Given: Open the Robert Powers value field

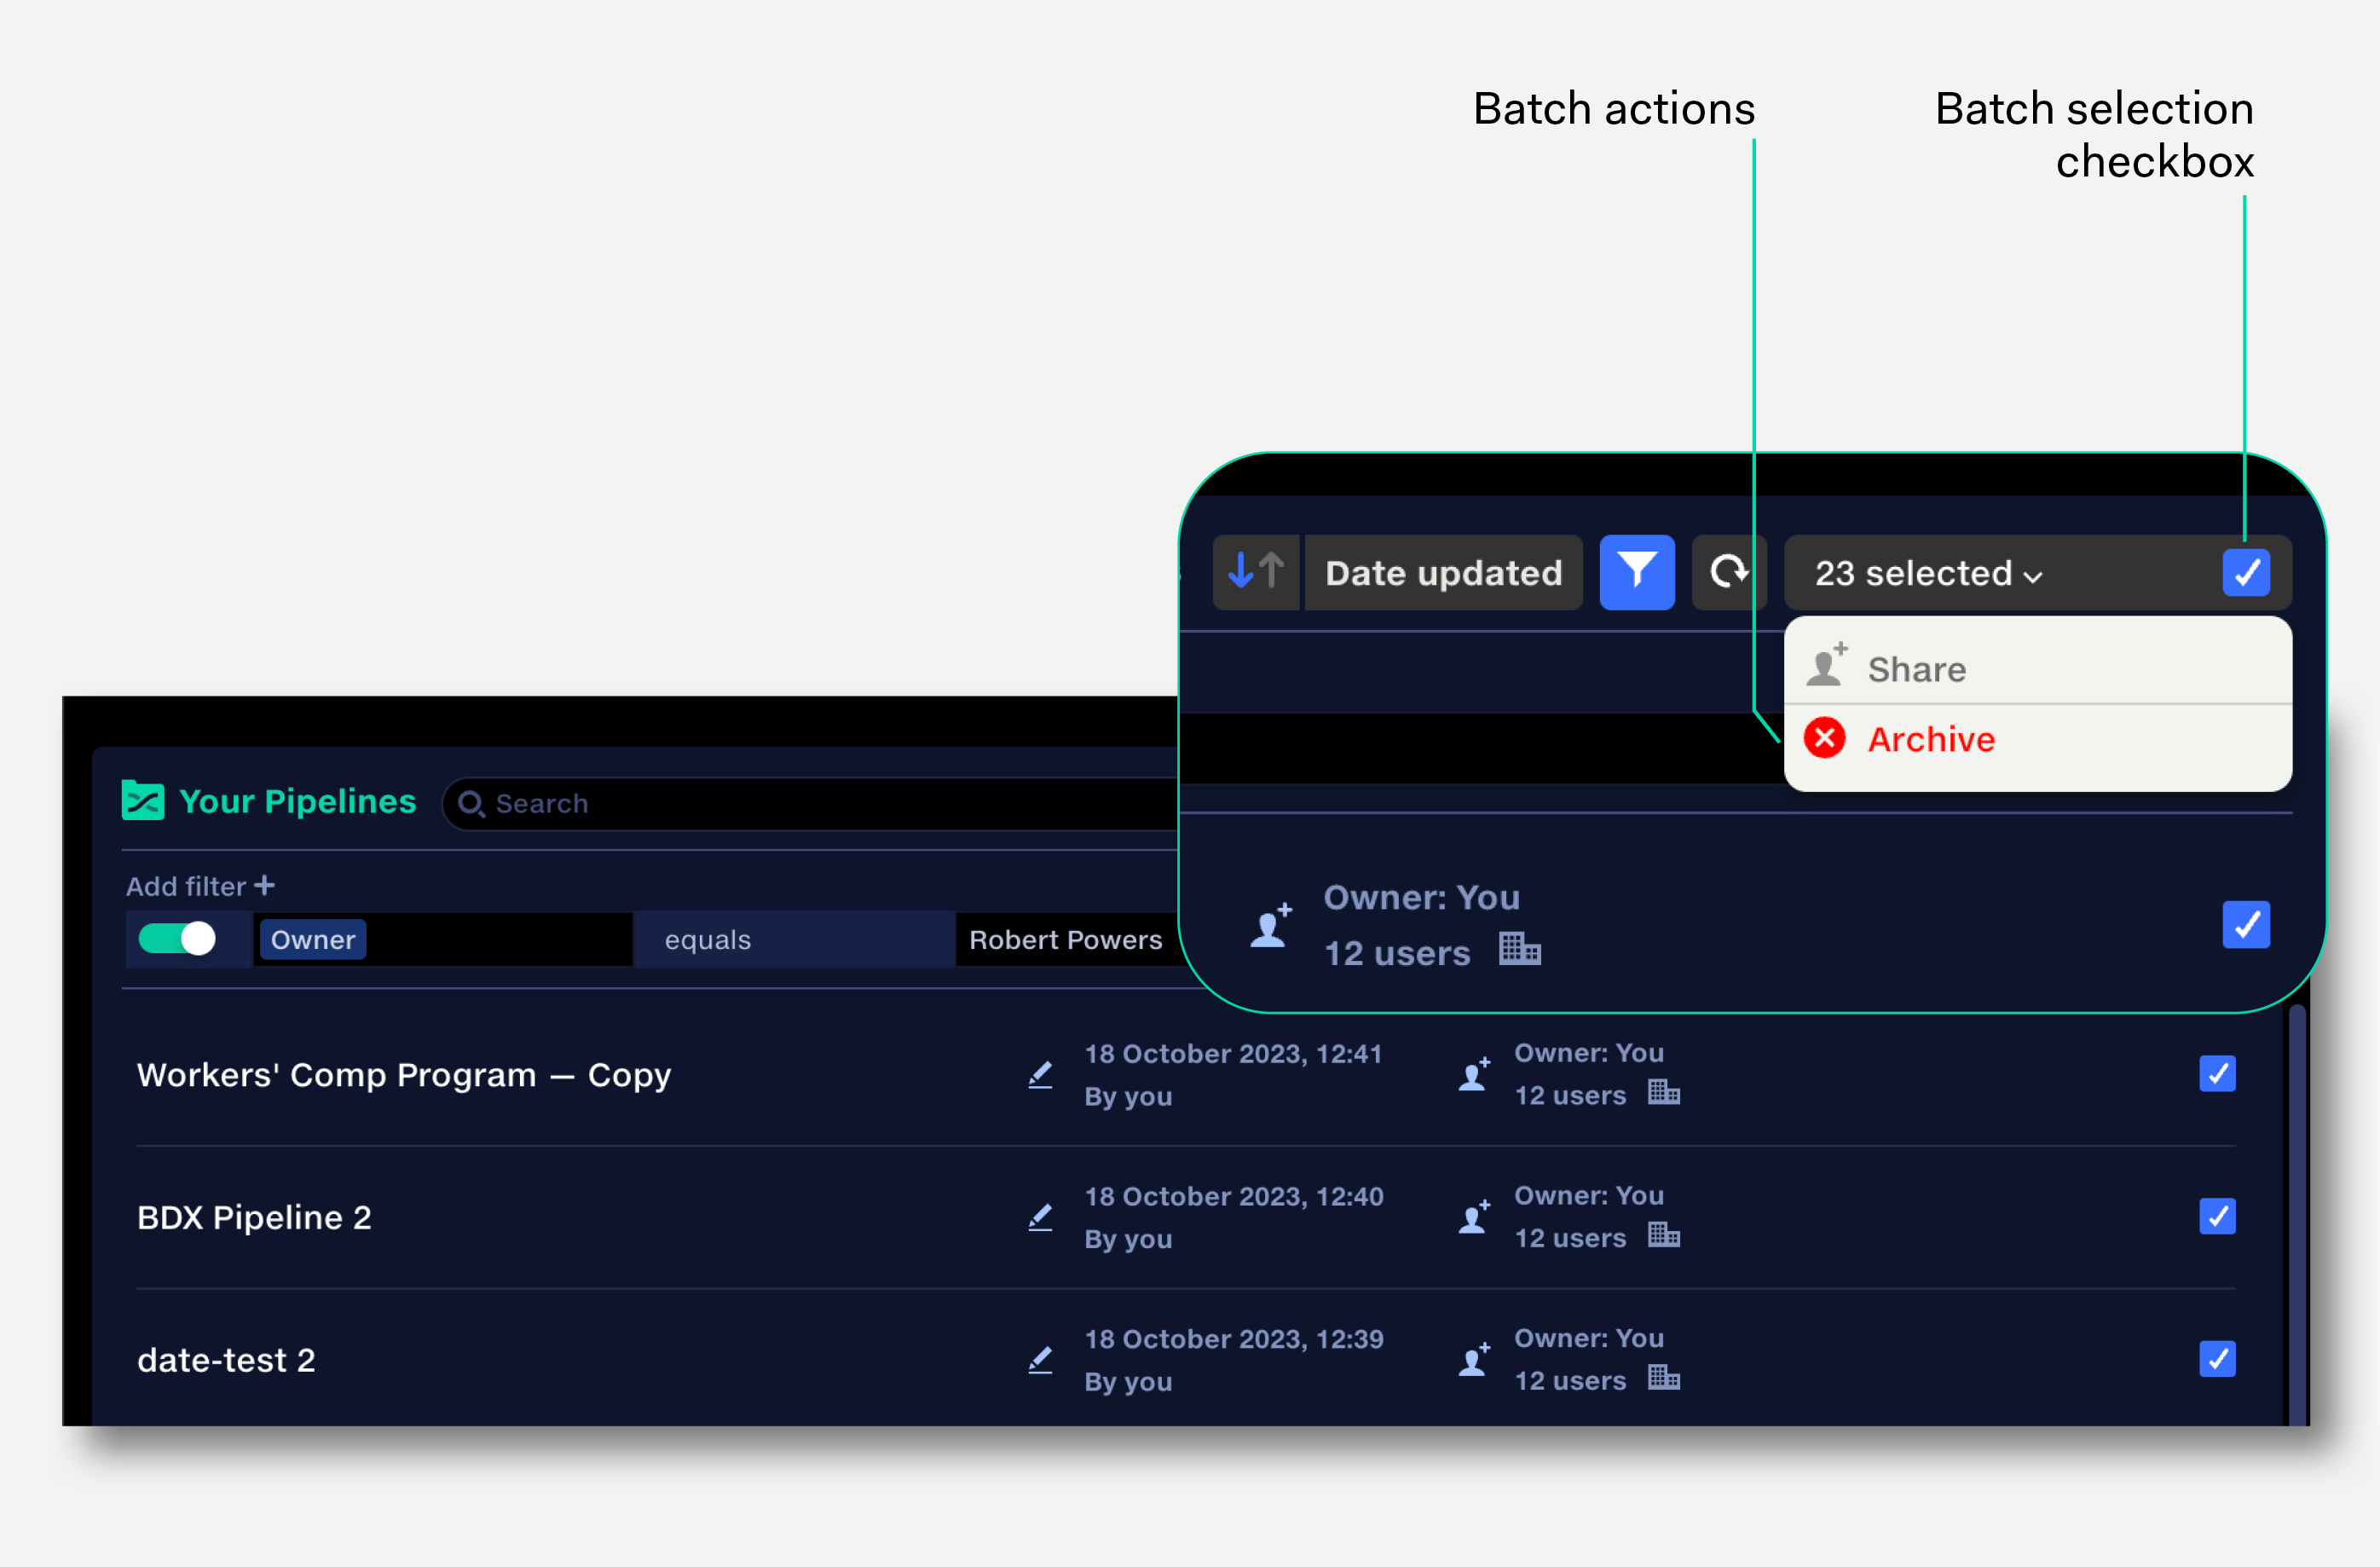Looking at the screenshot, I should coord(1066,939).
